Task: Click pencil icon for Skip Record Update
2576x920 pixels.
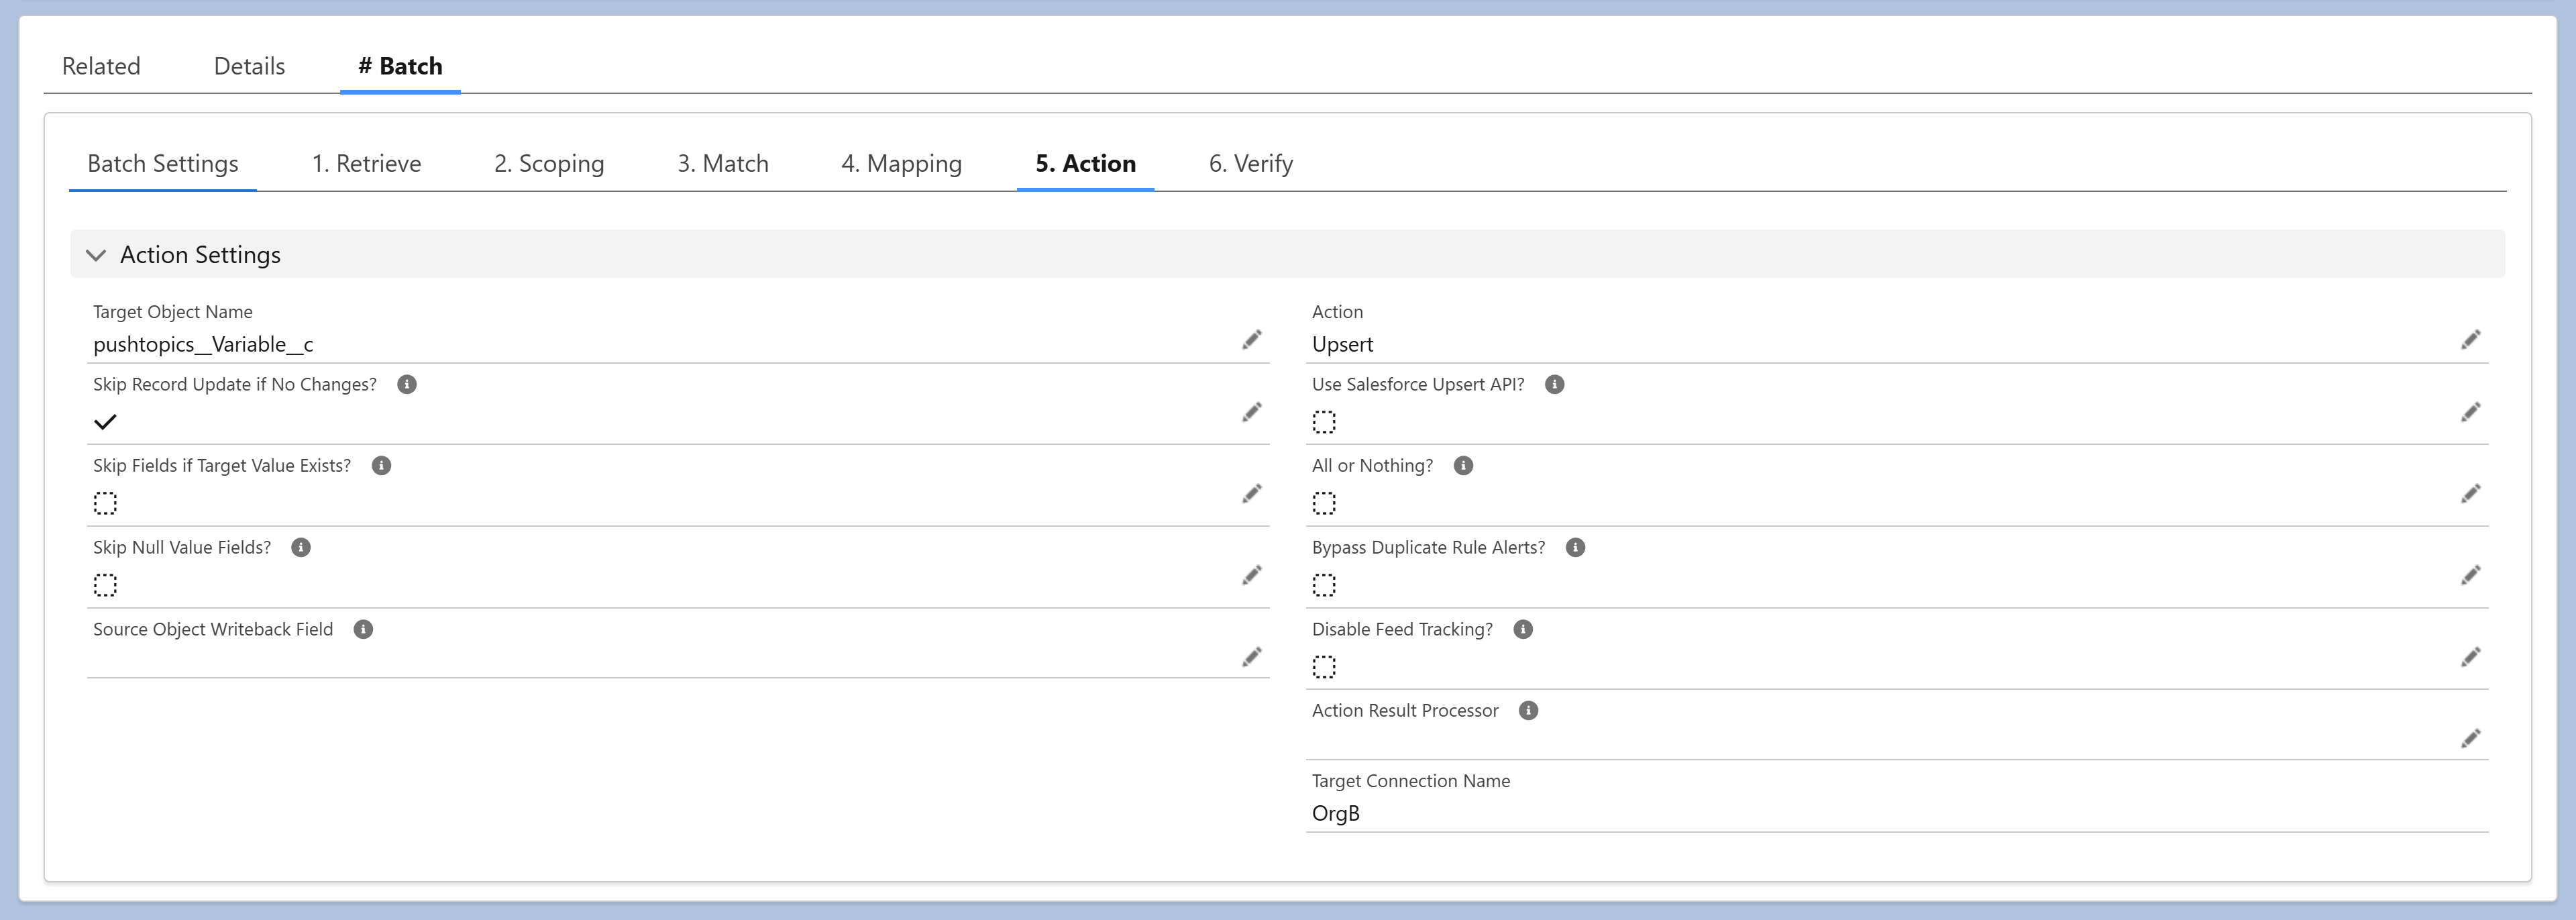Action: coord(1251,412)
